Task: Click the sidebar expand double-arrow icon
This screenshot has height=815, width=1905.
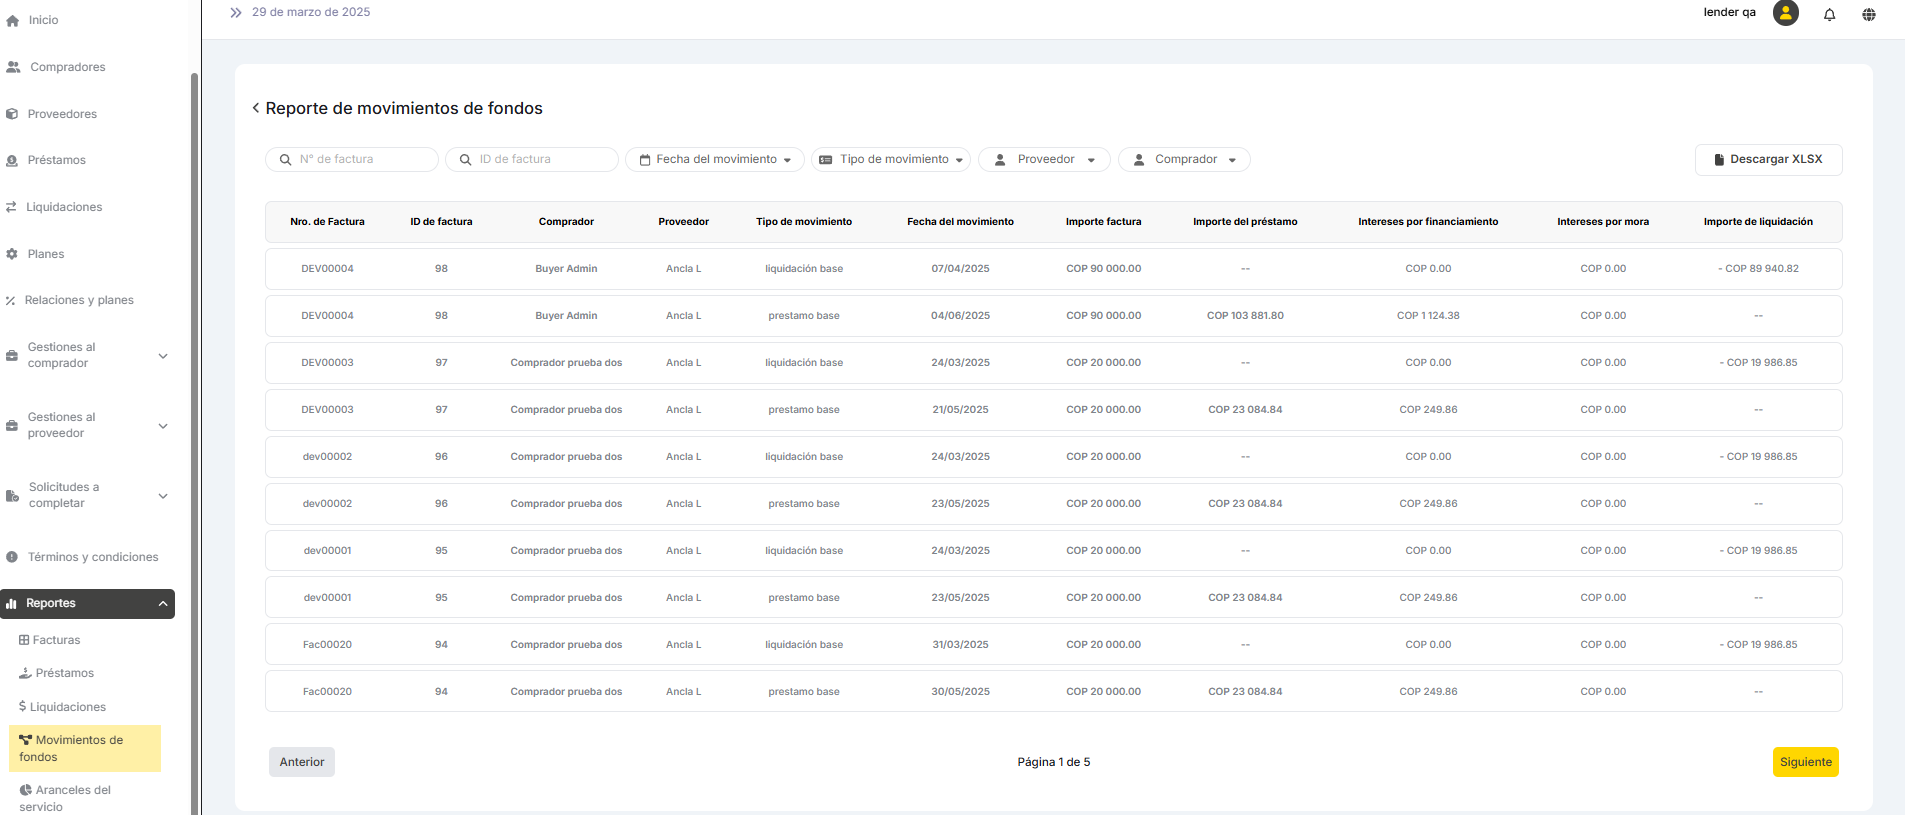Action: pos(236,13)
